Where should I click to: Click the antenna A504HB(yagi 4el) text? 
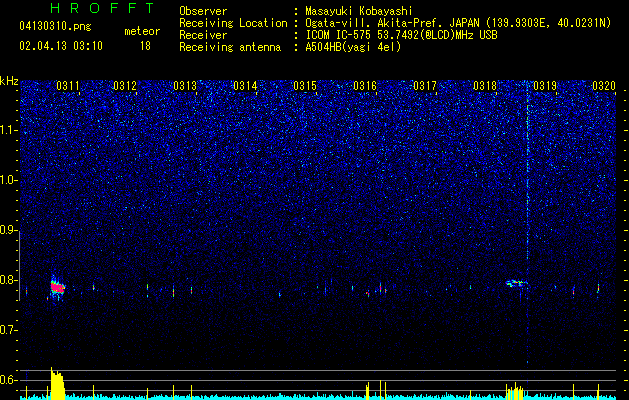353,47
